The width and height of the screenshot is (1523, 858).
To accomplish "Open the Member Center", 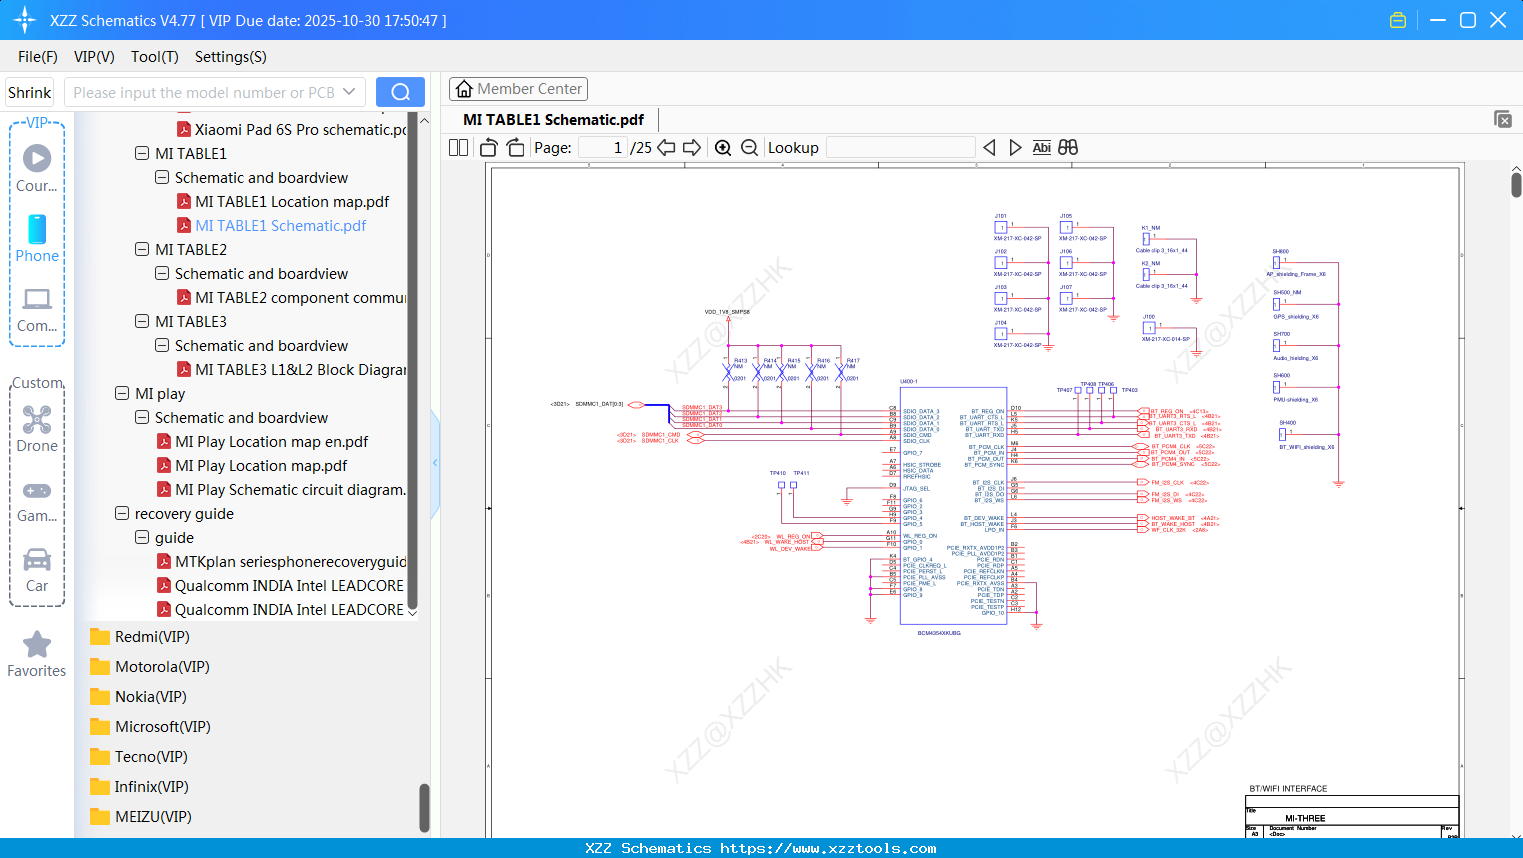I will [518, 89].
